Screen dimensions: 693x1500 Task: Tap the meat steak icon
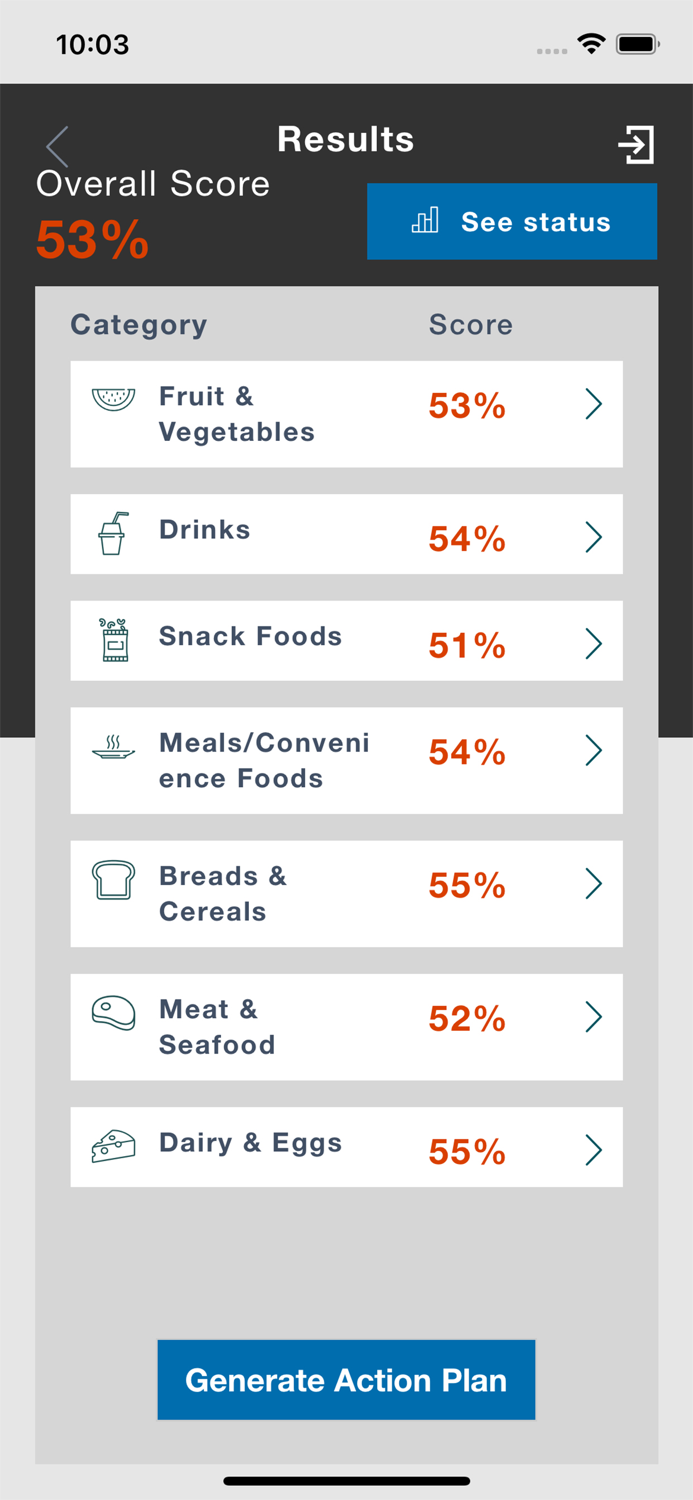click(113, 1013)
